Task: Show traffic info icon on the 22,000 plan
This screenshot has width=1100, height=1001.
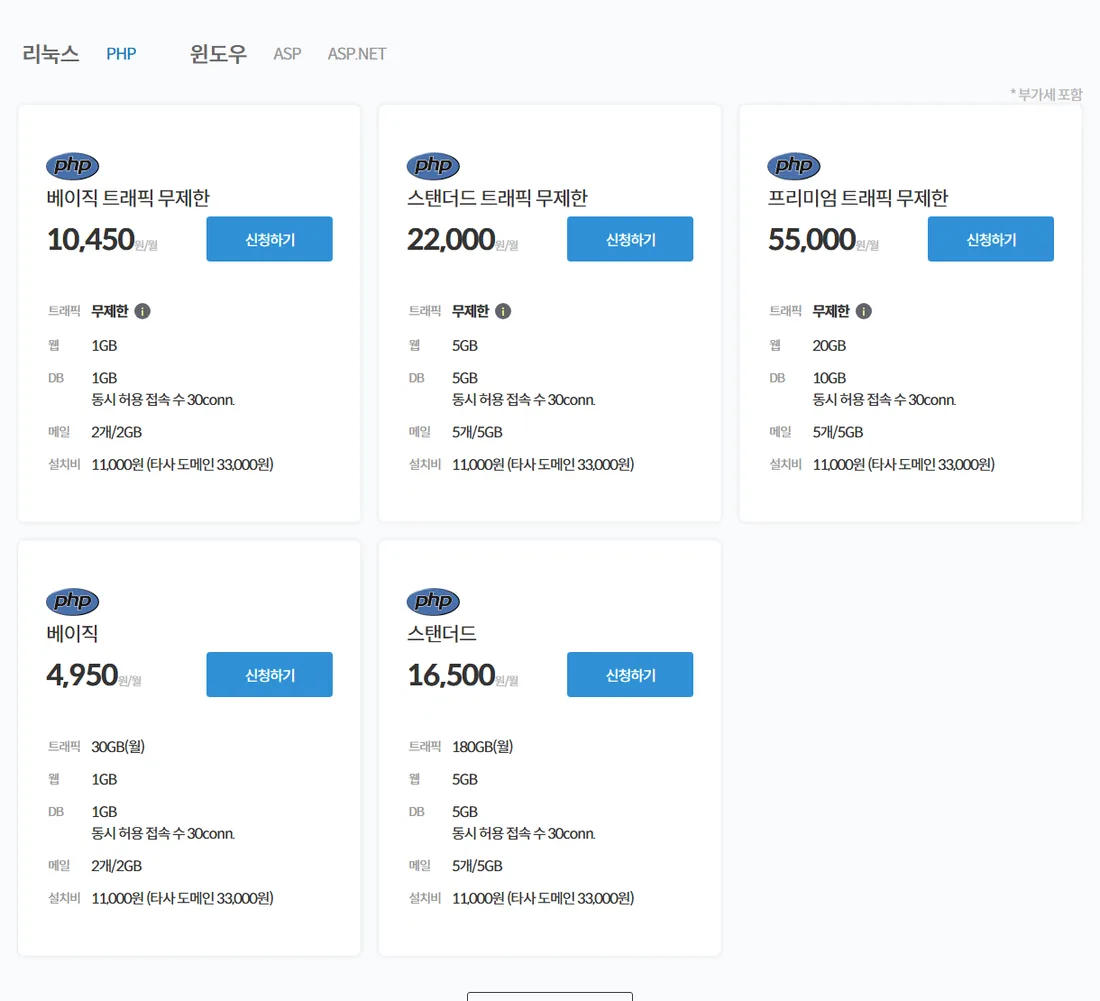Action: coord(503,311)
